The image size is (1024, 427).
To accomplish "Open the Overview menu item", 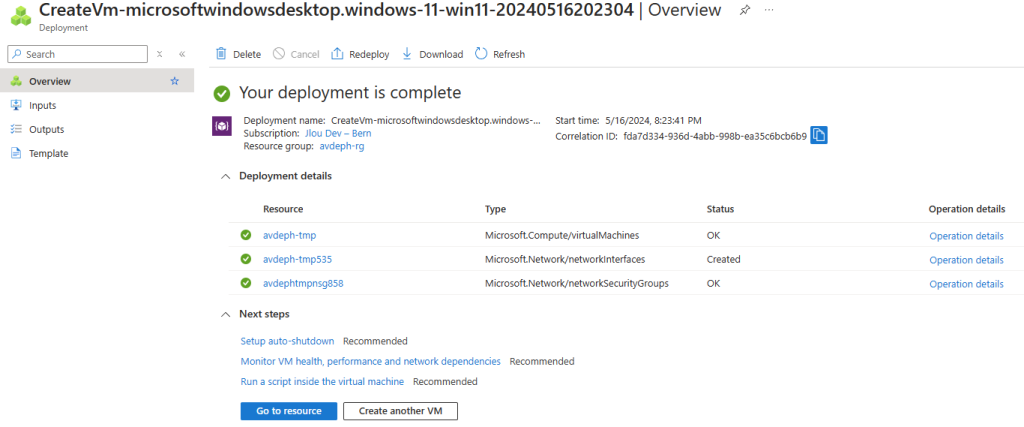I will (97, 82).
